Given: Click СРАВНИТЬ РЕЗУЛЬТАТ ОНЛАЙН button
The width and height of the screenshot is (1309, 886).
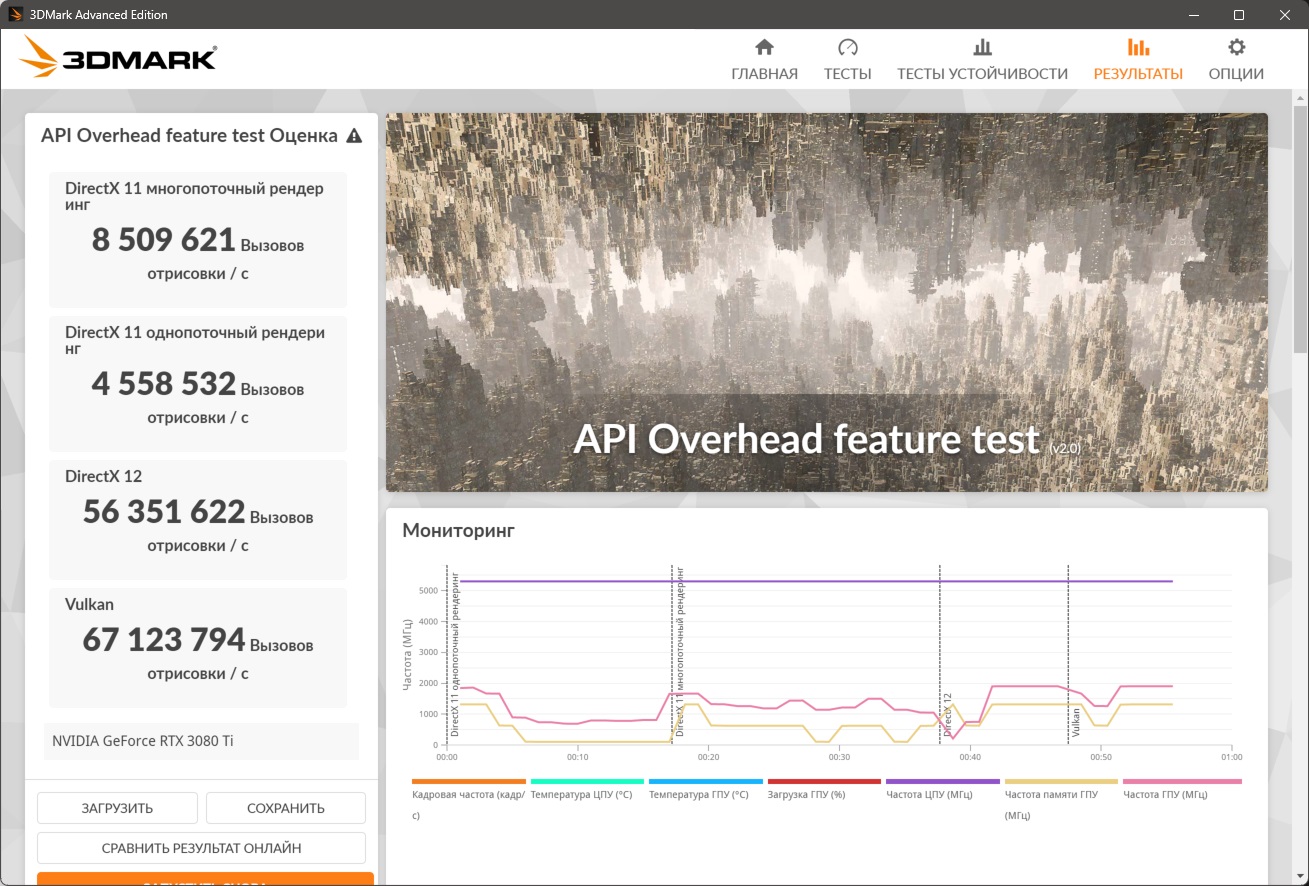Looking at the screenshot, I should pos(201,848).
